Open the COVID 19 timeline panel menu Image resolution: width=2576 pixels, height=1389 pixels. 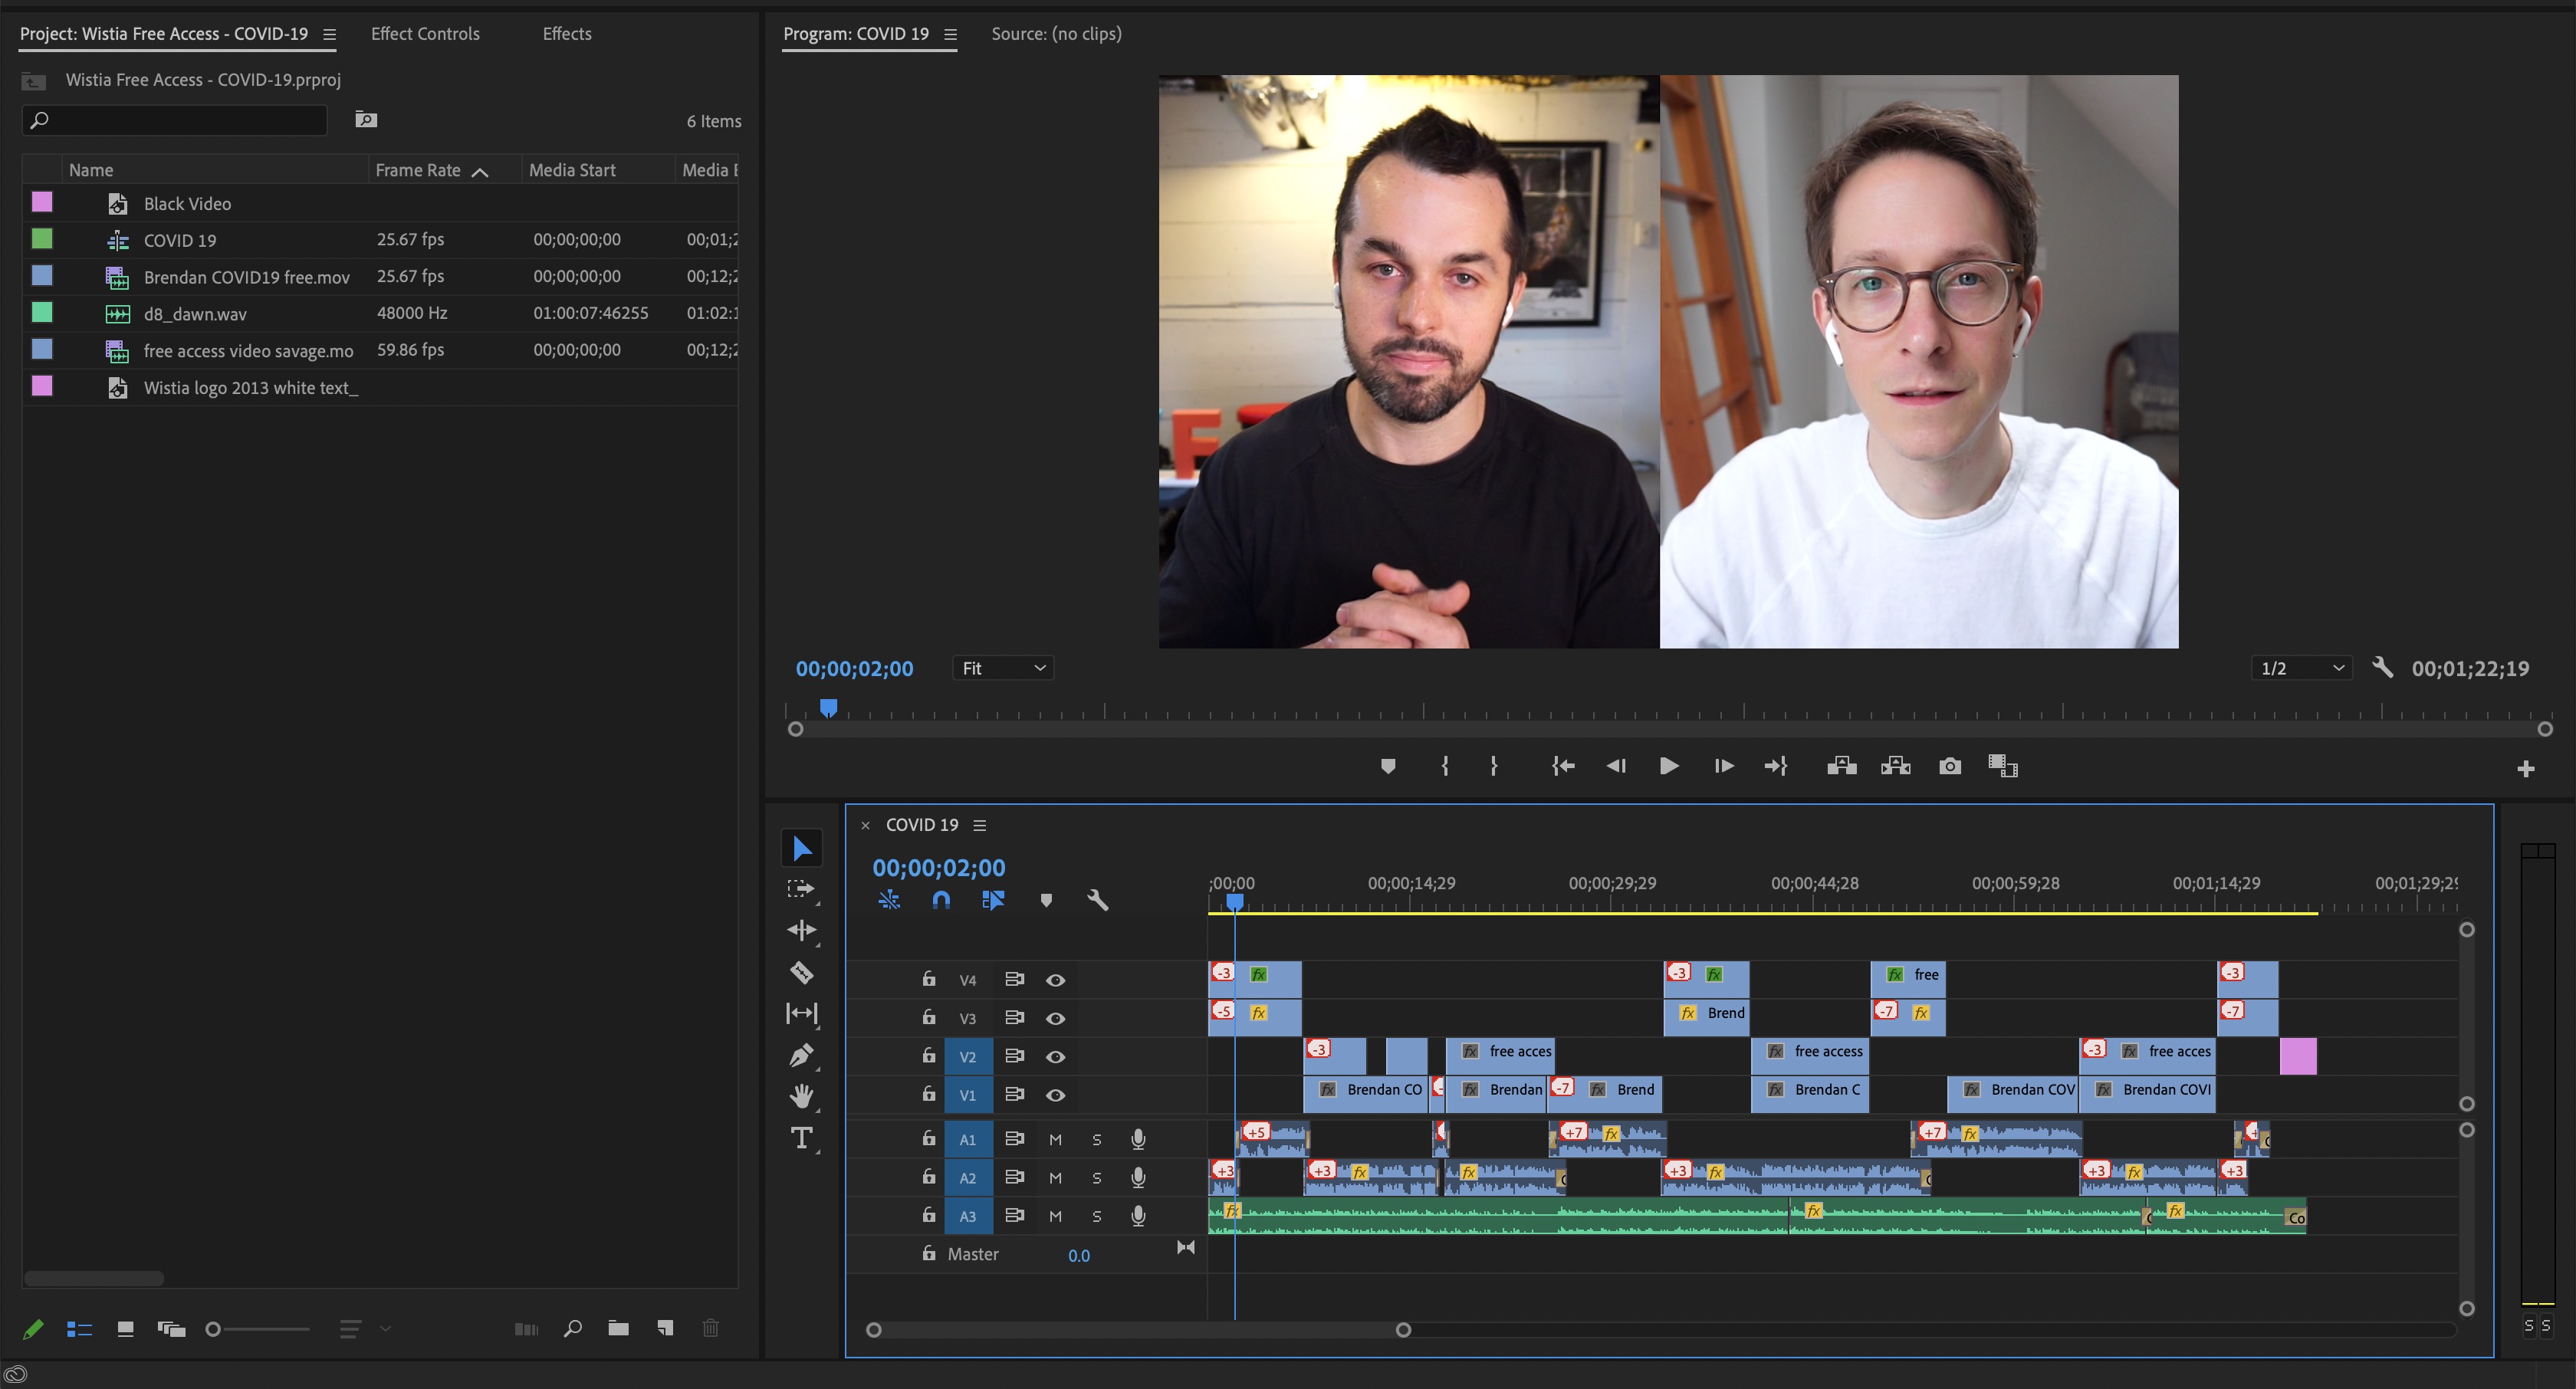980,825
